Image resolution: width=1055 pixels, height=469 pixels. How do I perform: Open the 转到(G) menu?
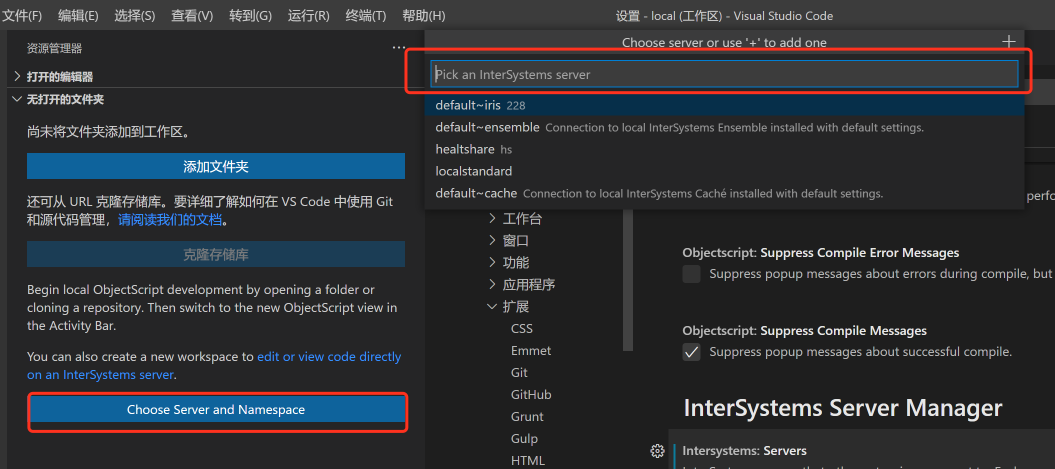[x=250, y=15]
